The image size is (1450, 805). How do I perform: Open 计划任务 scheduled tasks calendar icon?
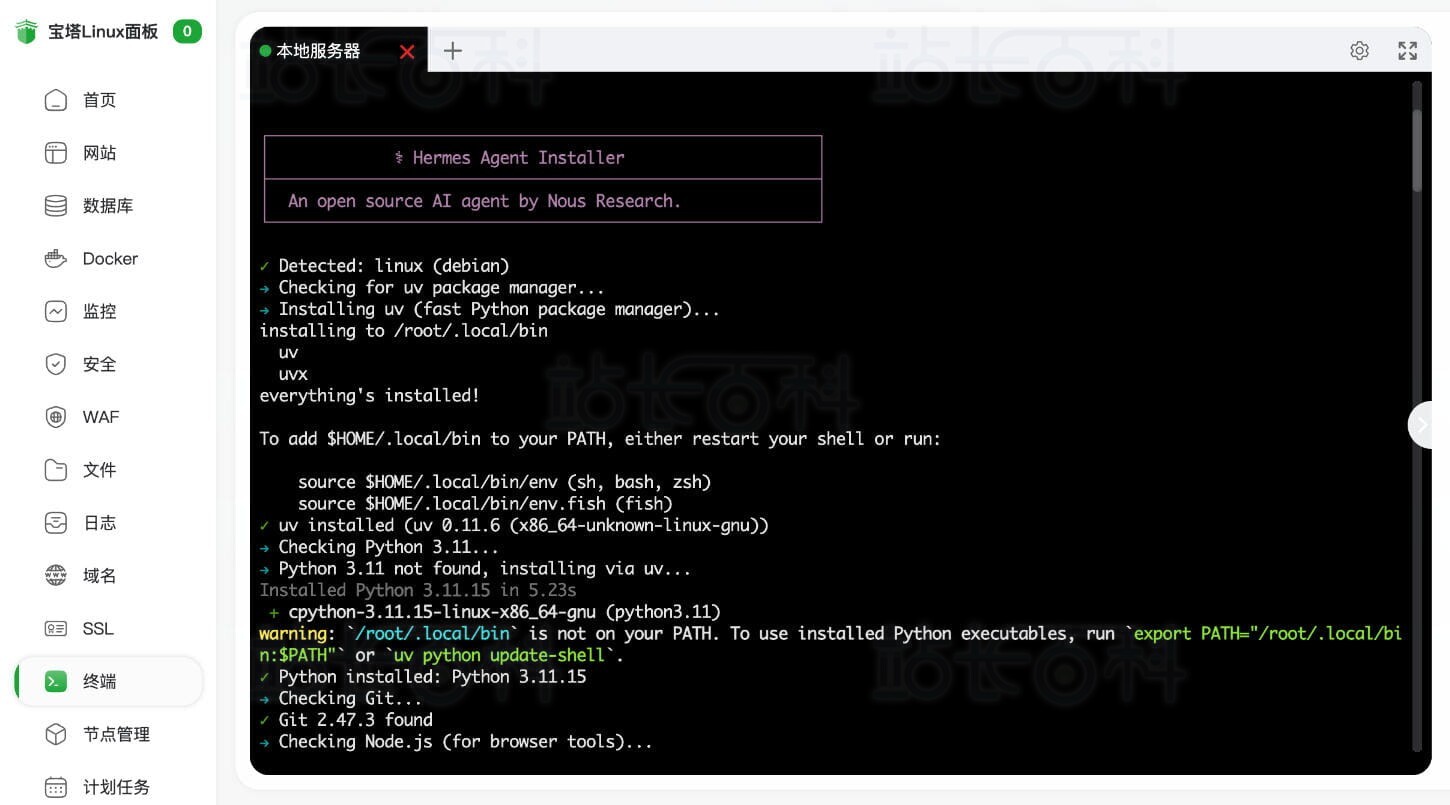[56, 787]
